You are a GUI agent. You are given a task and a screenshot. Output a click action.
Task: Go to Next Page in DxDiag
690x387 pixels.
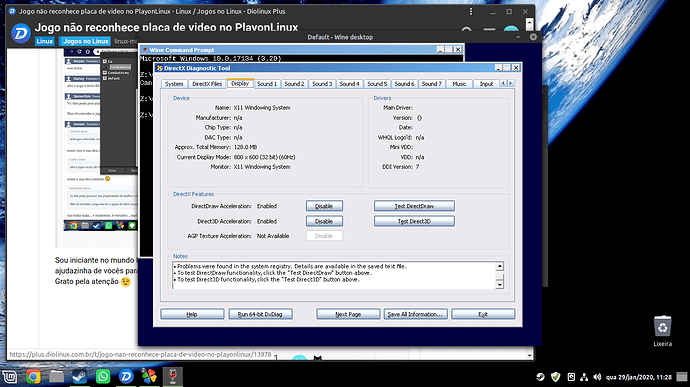click(348, 314)
